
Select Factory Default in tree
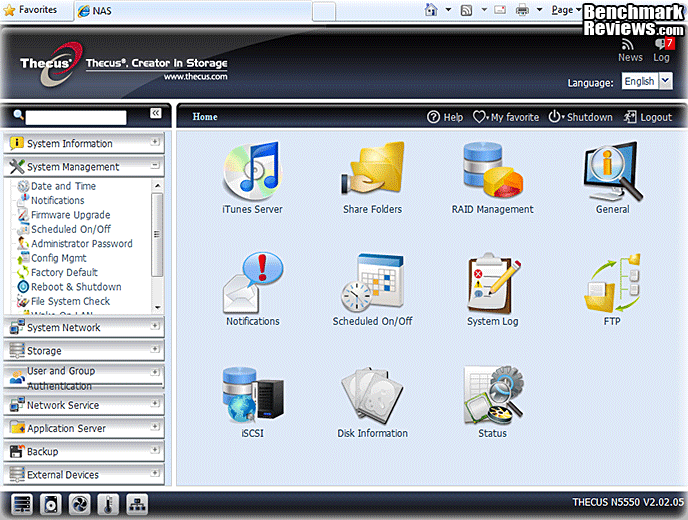(x=64, y=273)
